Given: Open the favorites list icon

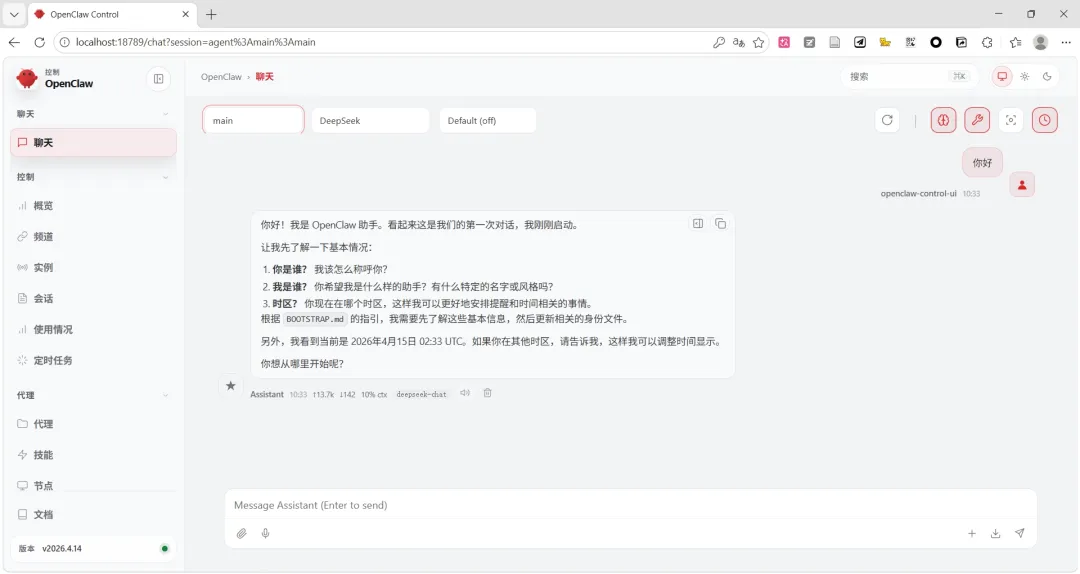Looking at the screenshot, I should [1015, 42].
